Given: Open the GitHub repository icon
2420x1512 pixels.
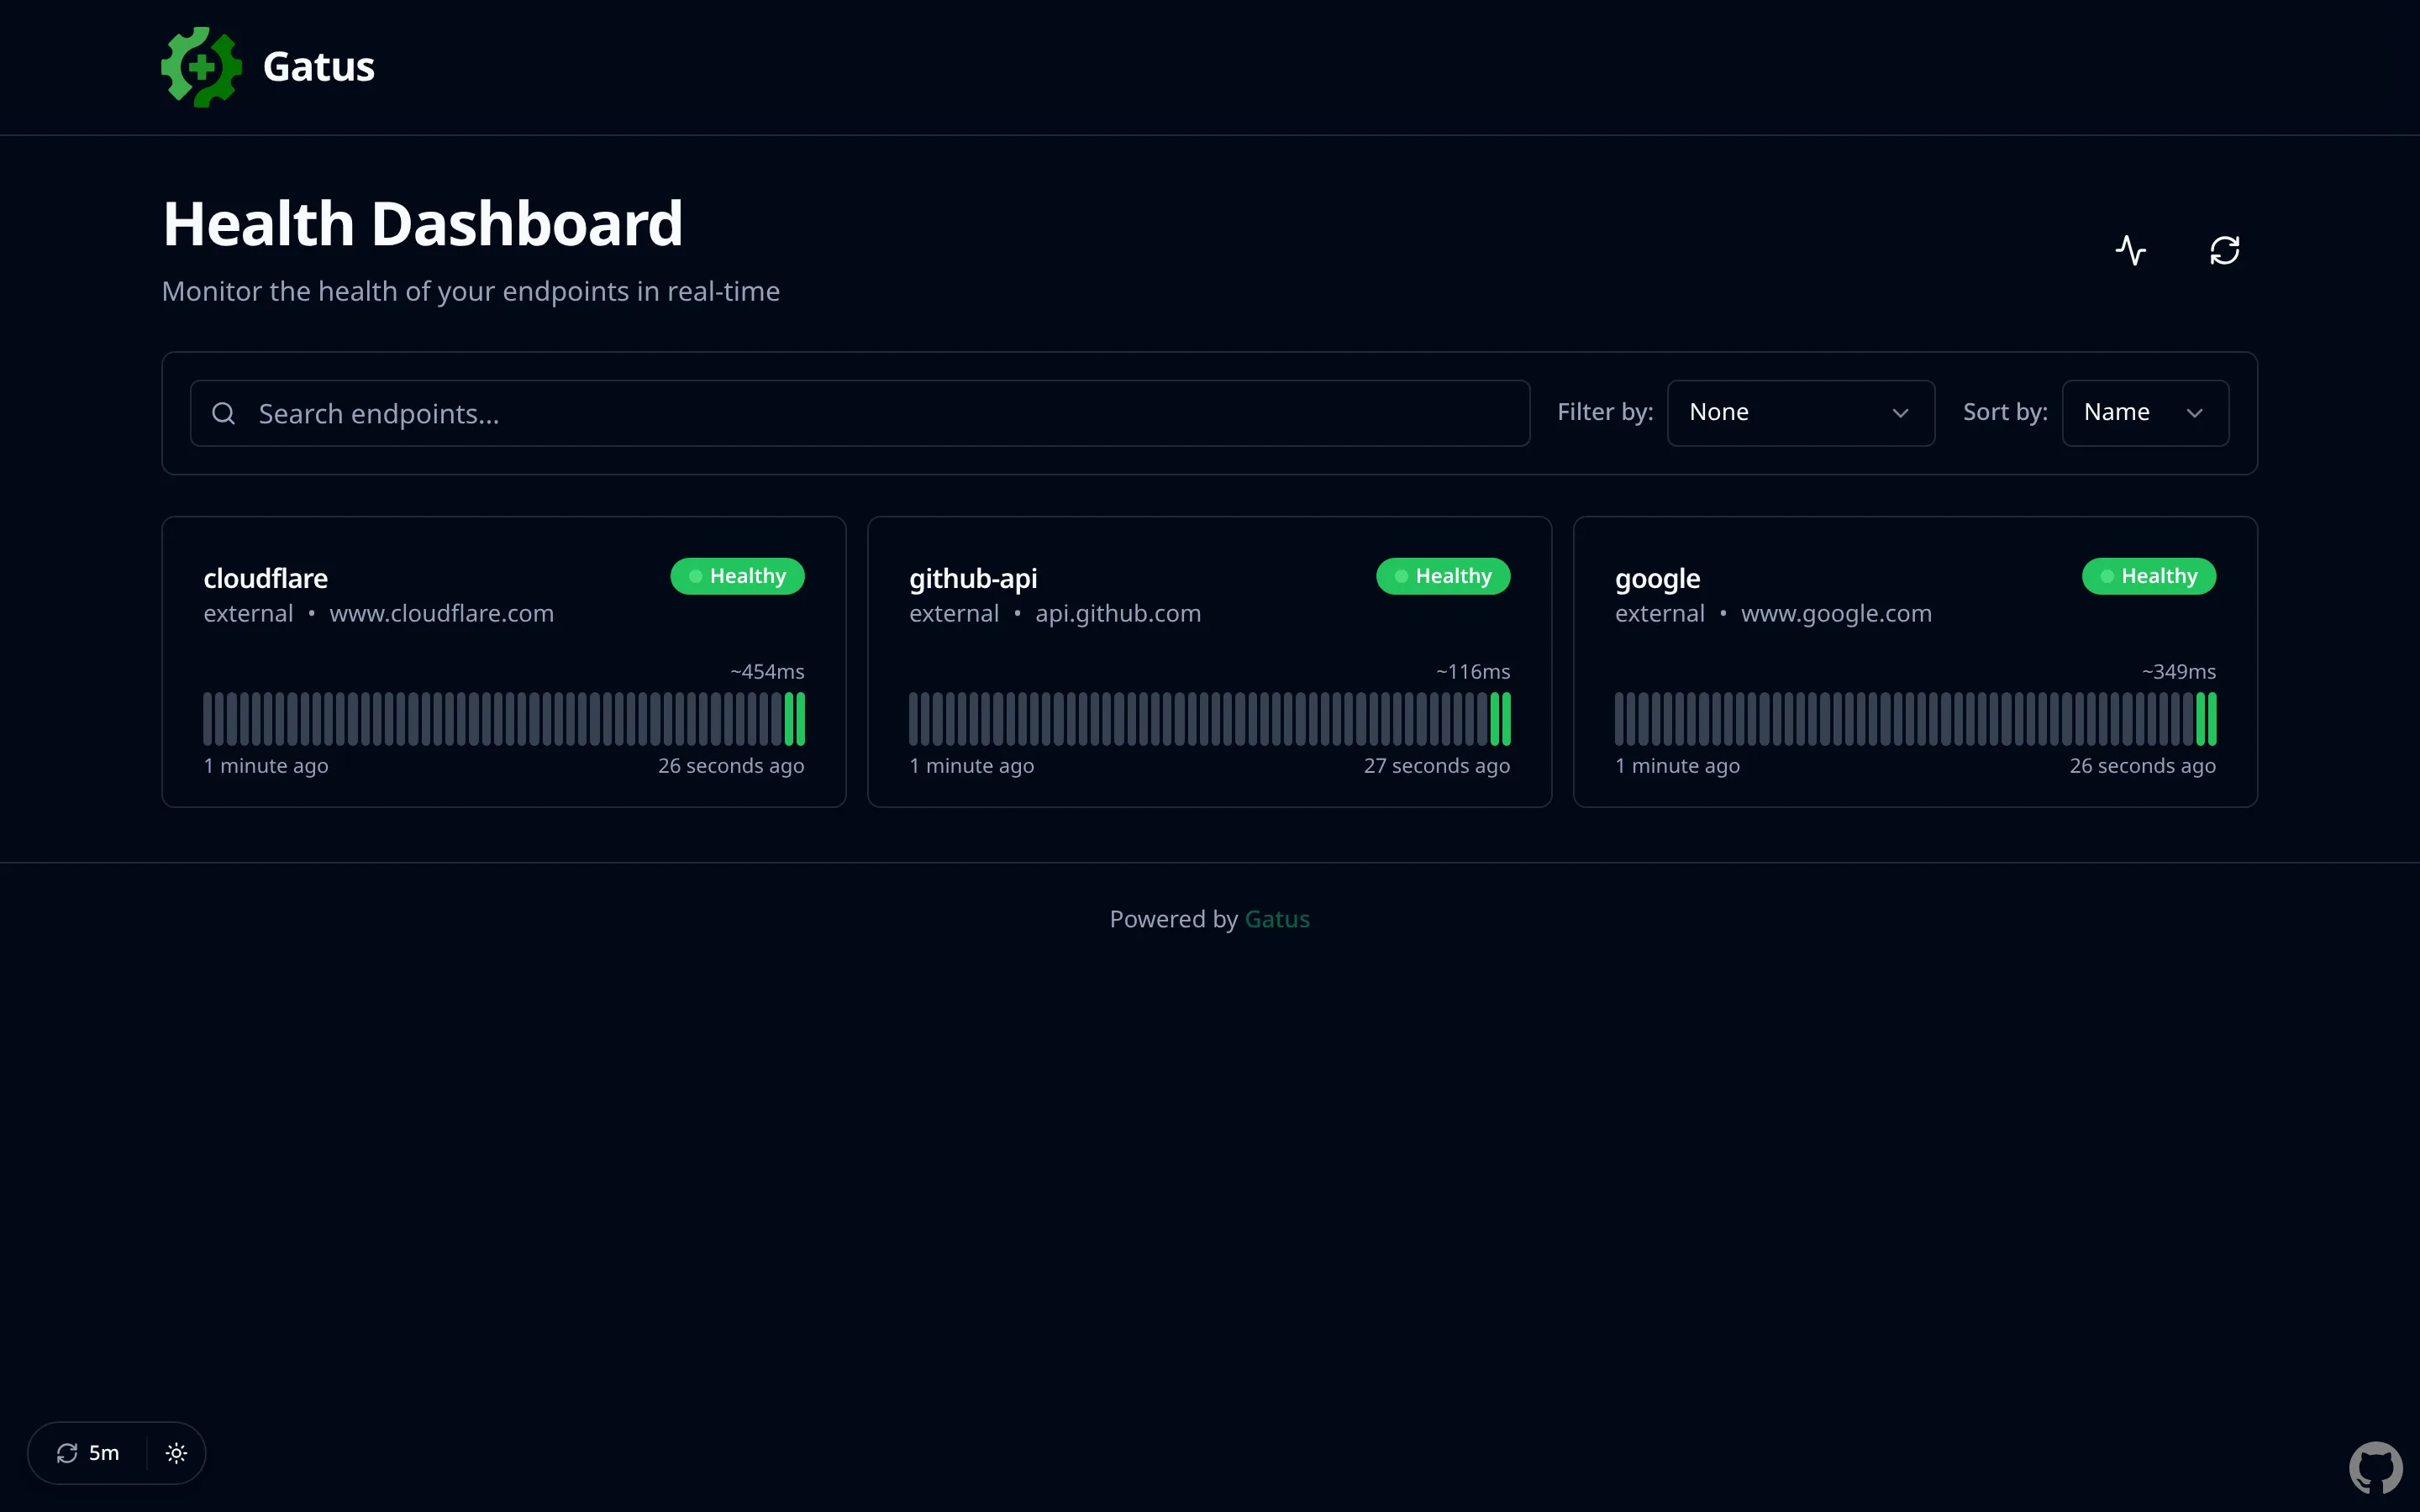Looking at the screenshot, I should (2376, 1468).
